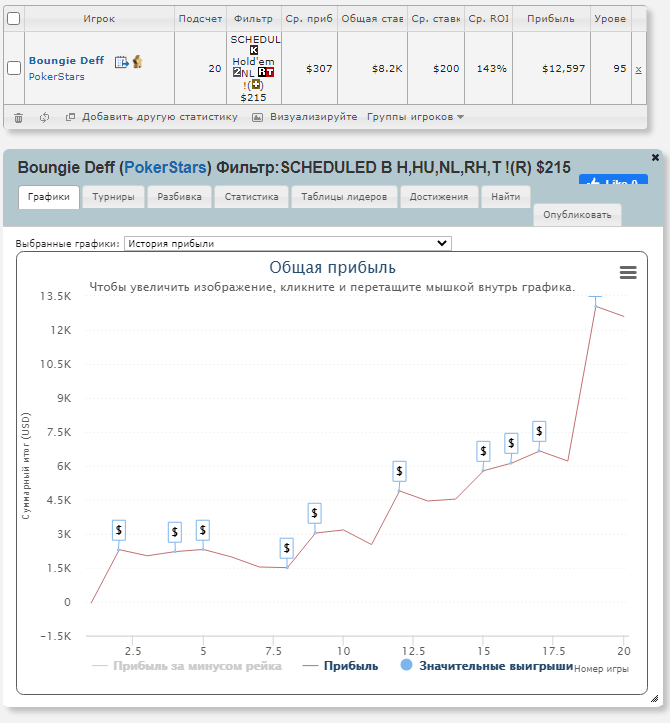Click the calendar export icon beside Boungie Deff
The height and width of the screenshot is (723, 670).
coord(121,62)
